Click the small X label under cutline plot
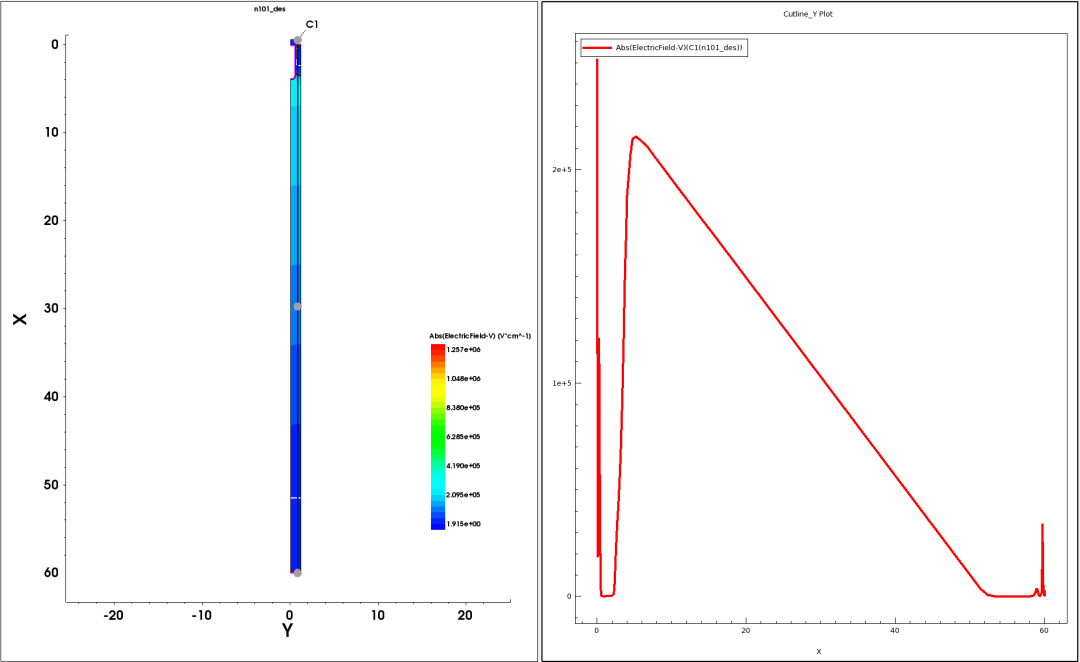 [x=819, y=651]
